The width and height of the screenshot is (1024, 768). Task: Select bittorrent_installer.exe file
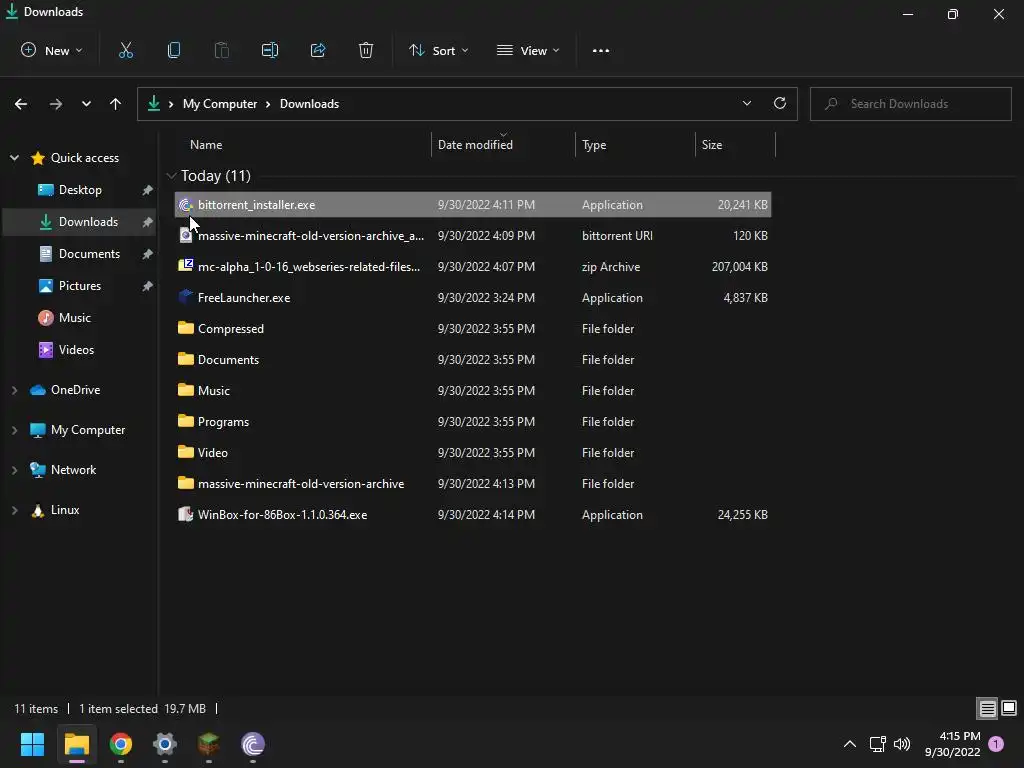(x=473, y=204)
